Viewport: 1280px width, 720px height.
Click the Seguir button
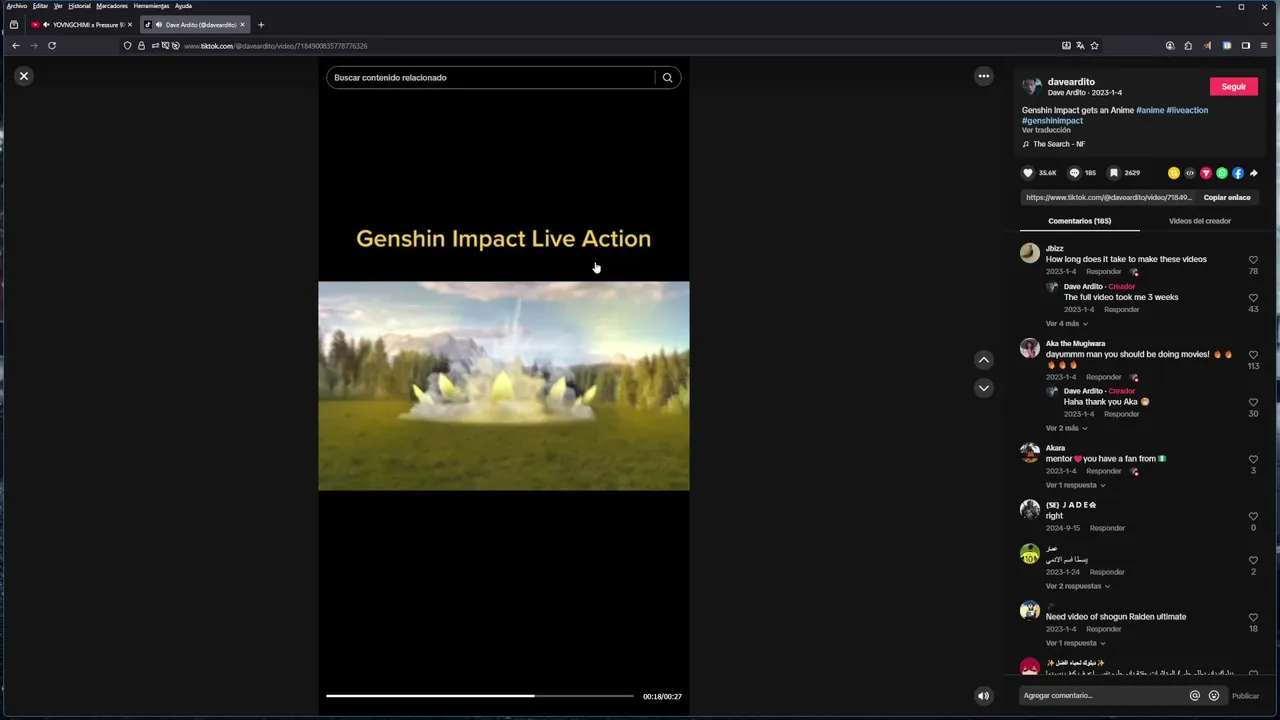tap(1233, 87)
